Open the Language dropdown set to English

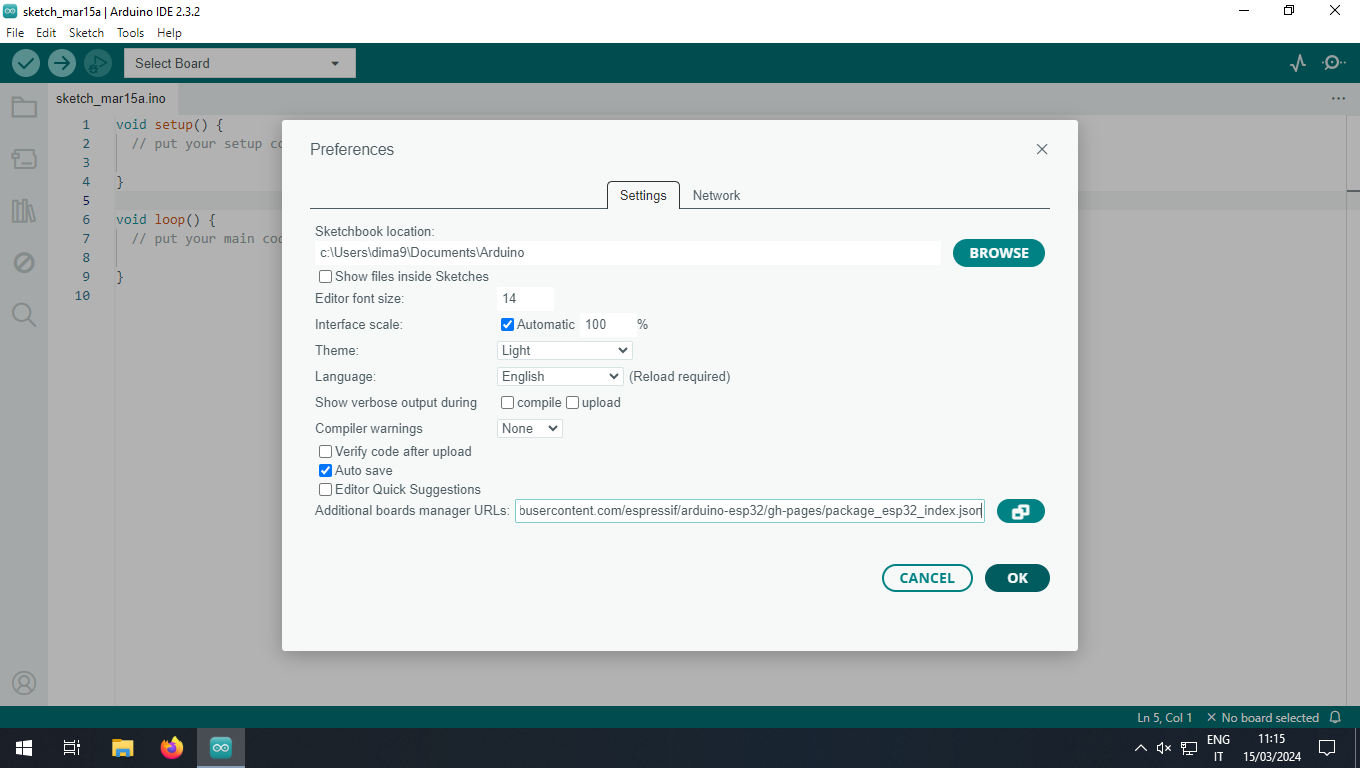click(561, 376)
